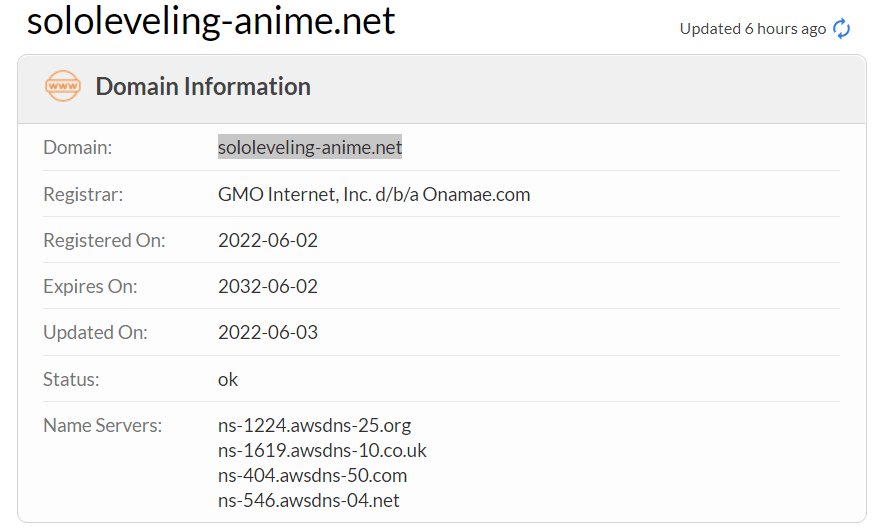Viewport: 874px width, 529px height.
Task: Click the registered date 2022-06-02
Action: (x=268, y=240)
